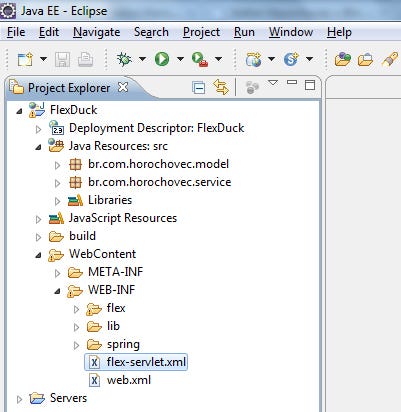Click the Open Type toolbar icon

(x=343, y=59)
